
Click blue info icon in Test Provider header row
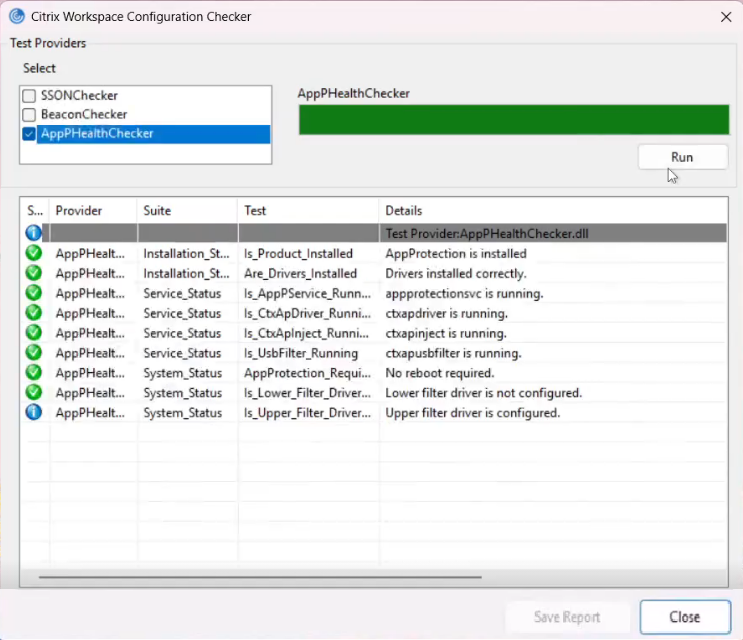pyautogui.click(x=34, y=233)
